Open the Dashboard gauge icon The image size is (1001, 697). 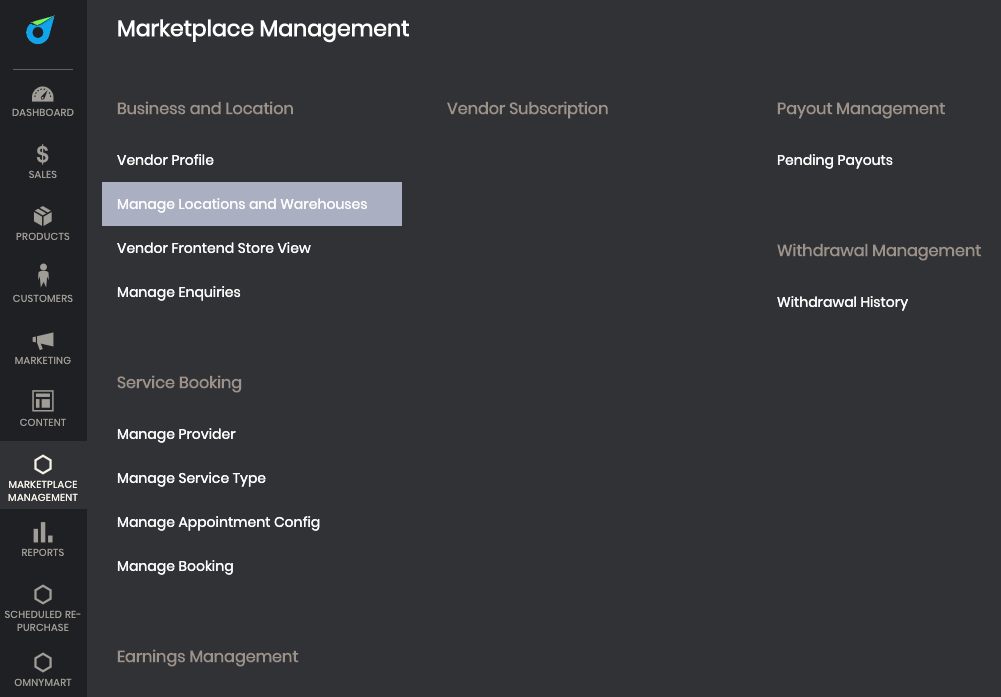point(43,94)
